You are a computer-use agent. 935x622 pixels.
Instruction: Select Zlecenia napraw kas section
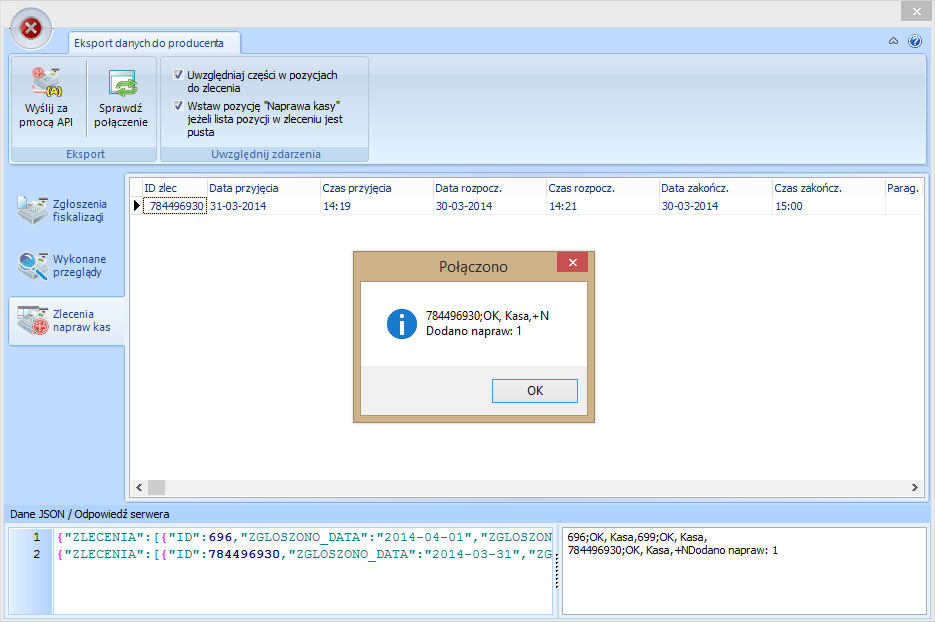[66, 320]
